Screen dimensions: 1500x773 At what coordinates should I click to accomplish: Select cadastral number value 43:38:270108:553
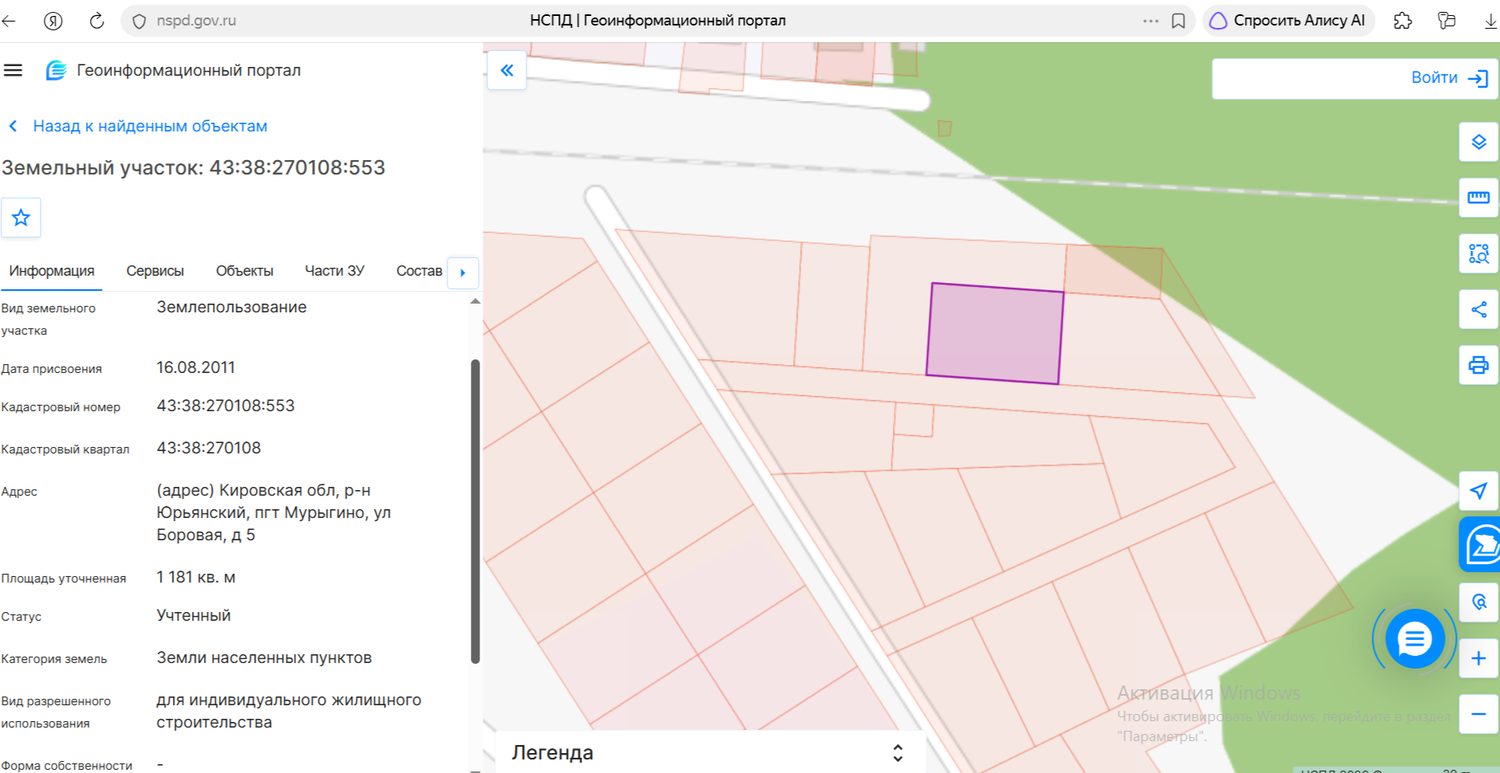click(x=226, y=406)
